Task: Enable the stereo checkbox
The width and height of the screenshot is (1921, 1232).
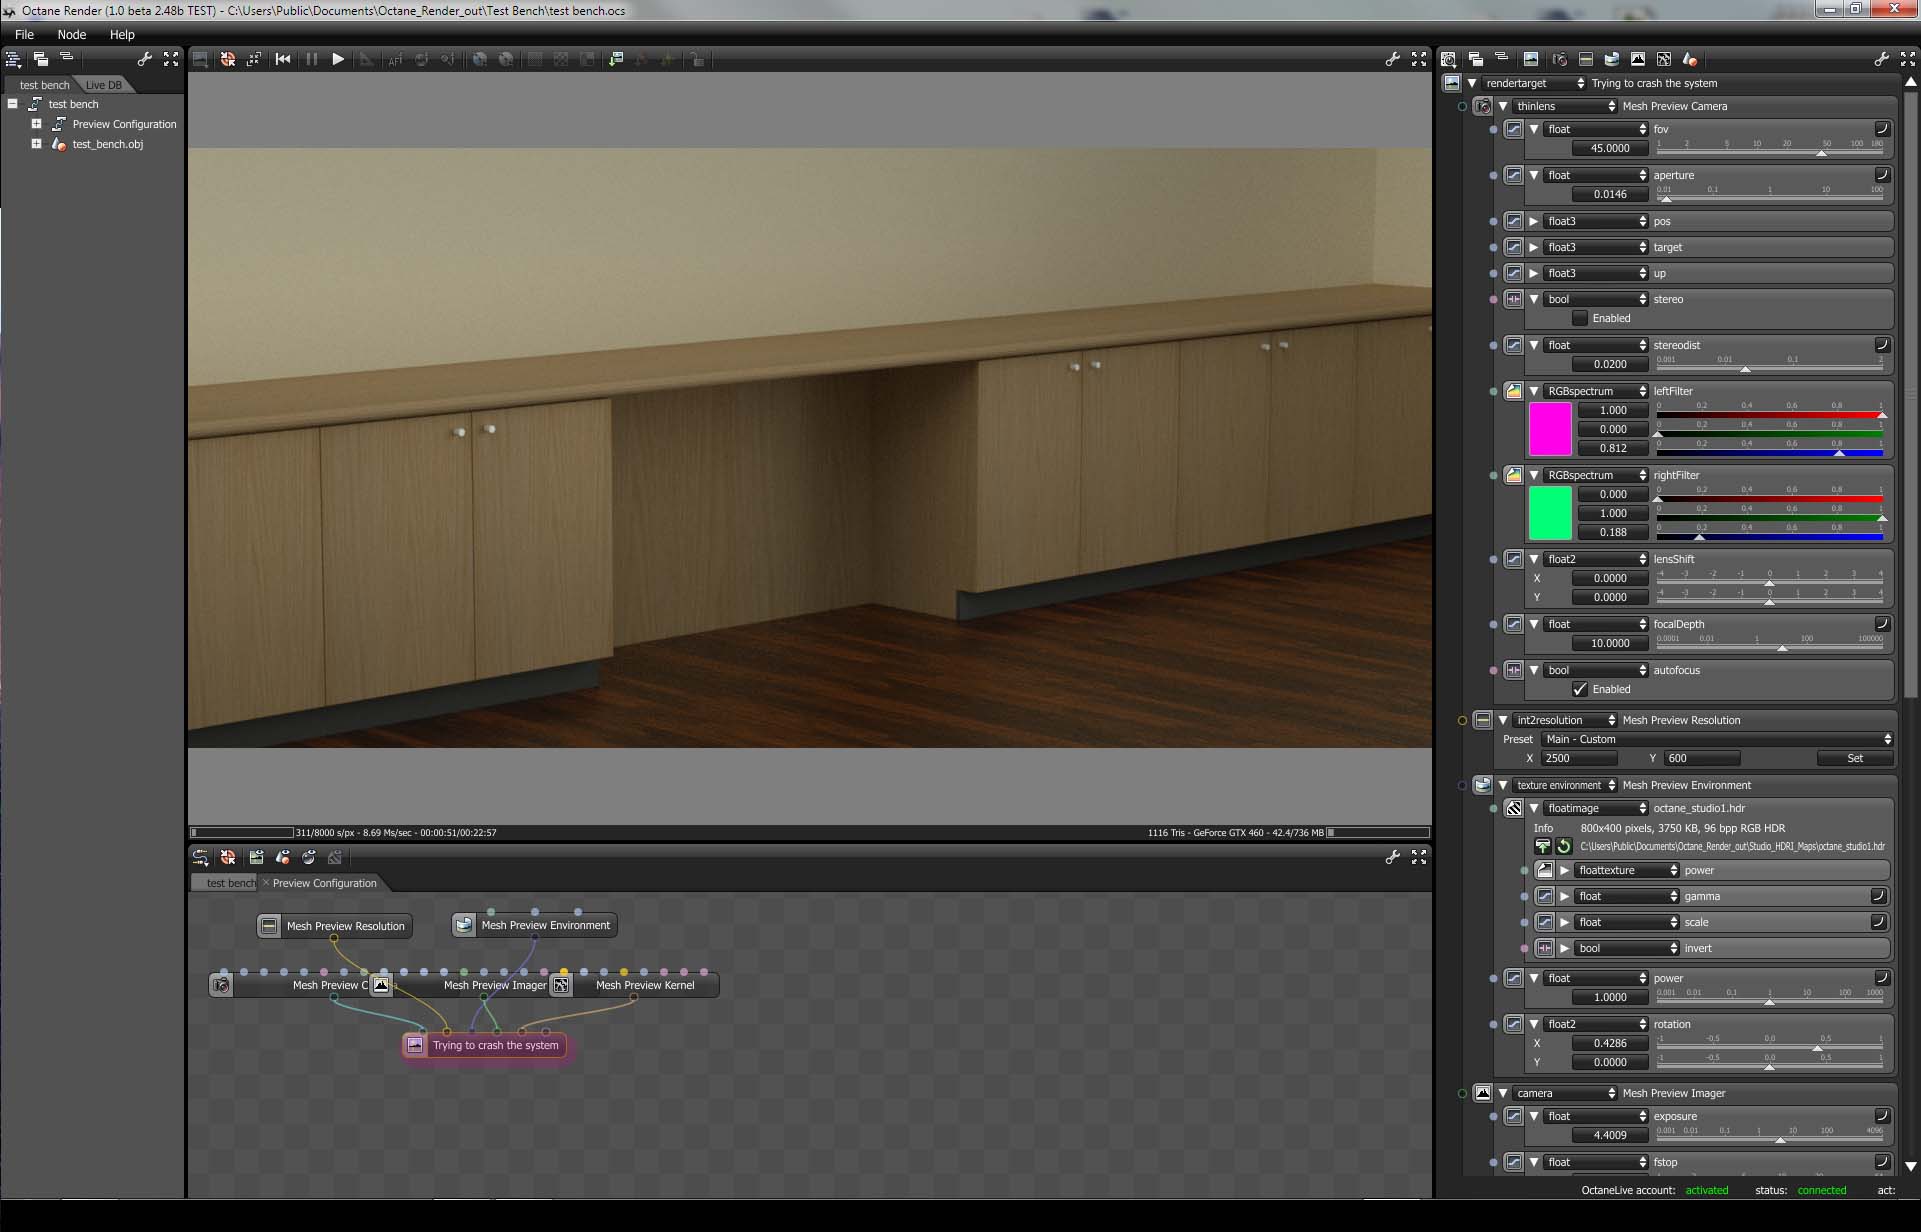Action: tap(1580, 318)
